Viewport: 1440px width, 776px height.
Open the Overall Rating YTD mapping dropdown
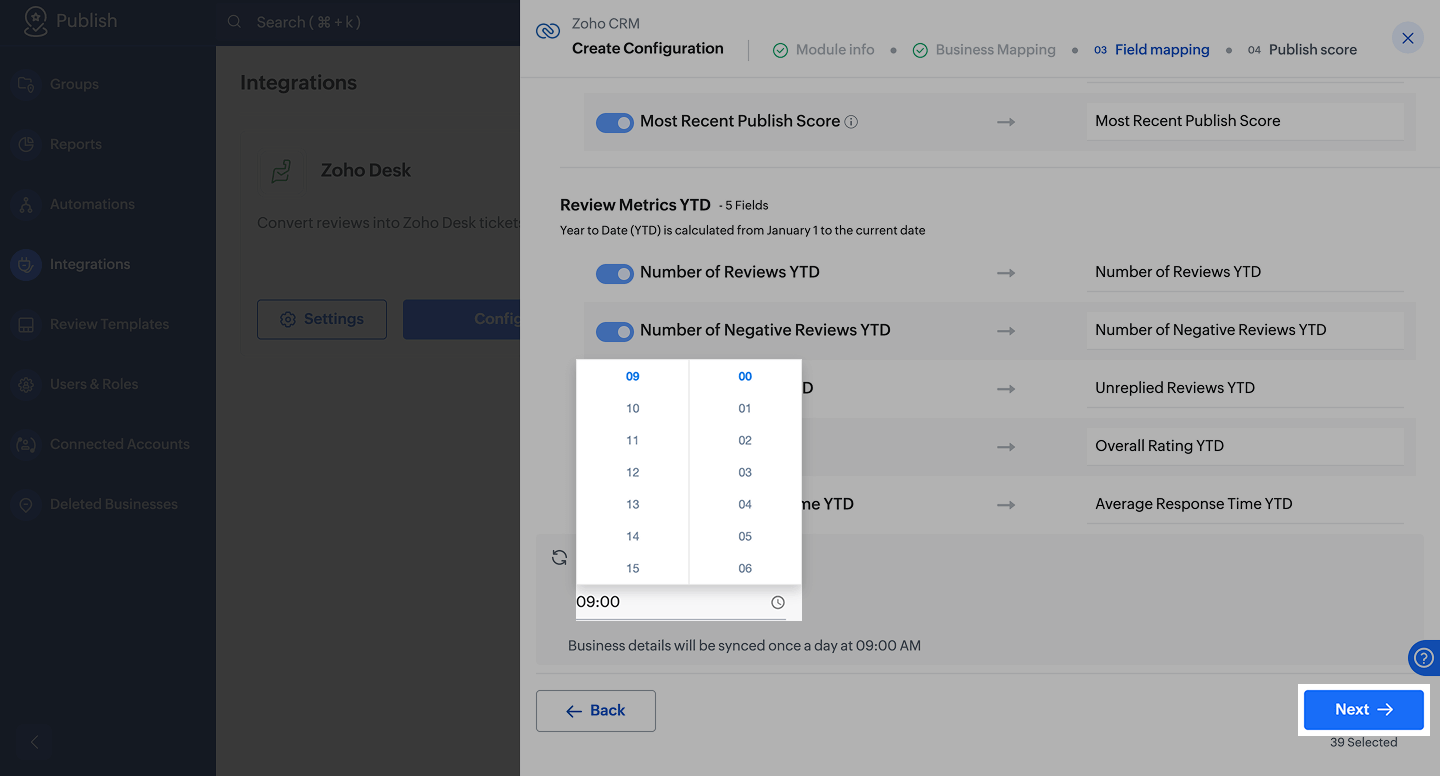[1244, 446]
